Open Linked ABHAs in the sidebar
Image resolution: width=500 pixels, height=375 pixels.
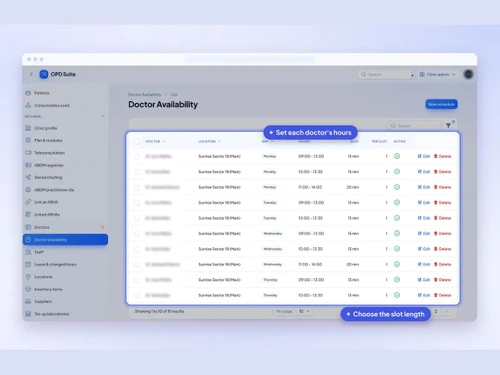[65, 214]
